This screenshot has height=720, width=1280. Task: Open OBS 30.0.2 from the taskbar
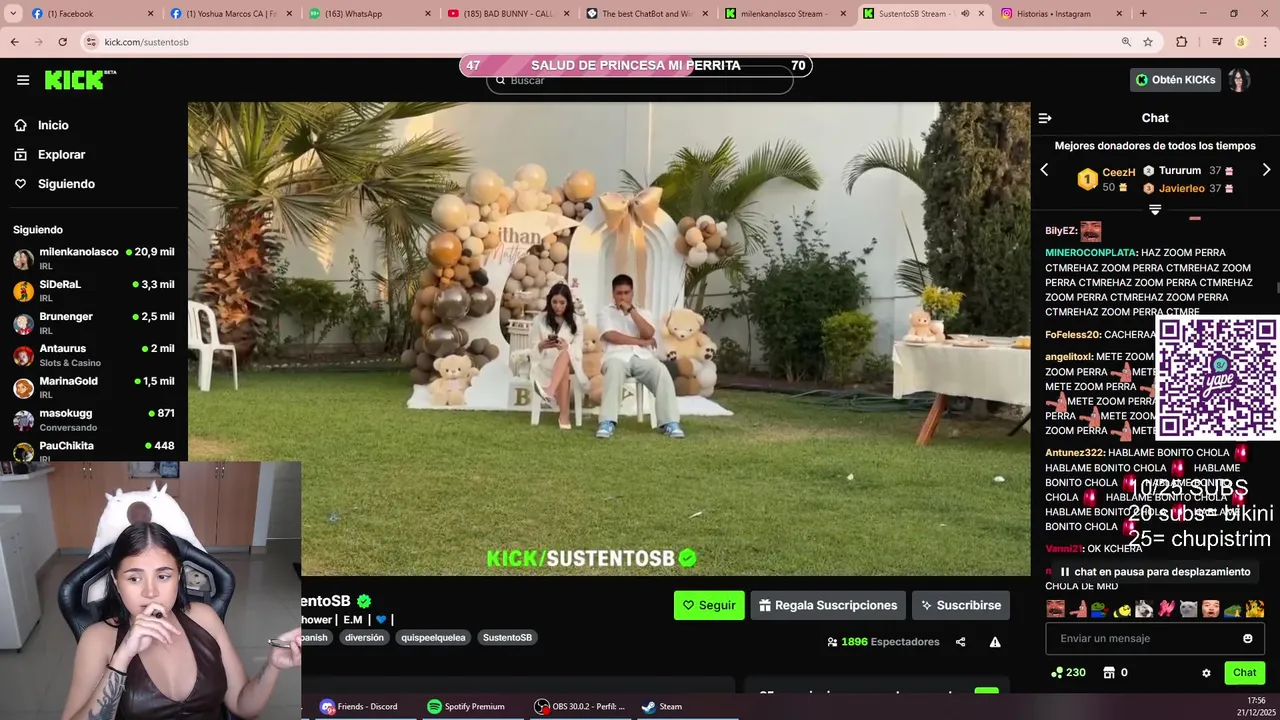click(581, 706)
